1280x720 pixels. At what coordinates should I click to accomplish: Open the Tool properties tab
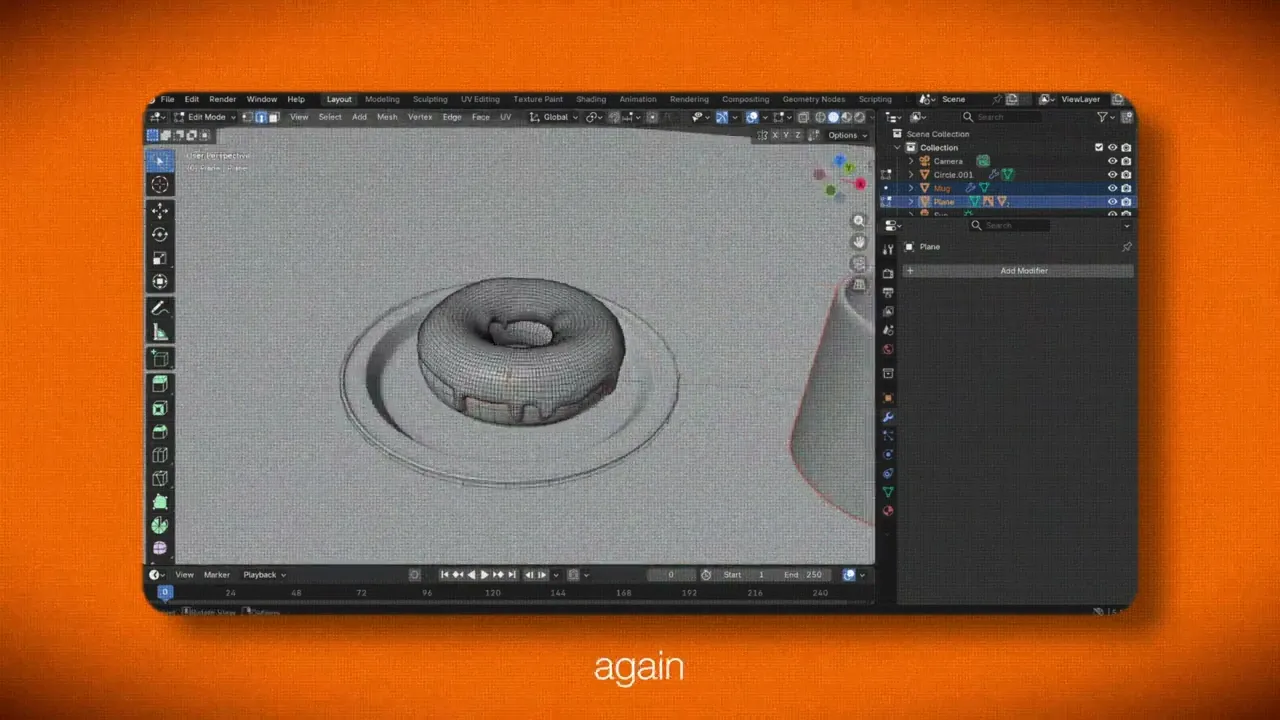pos(888,250)
